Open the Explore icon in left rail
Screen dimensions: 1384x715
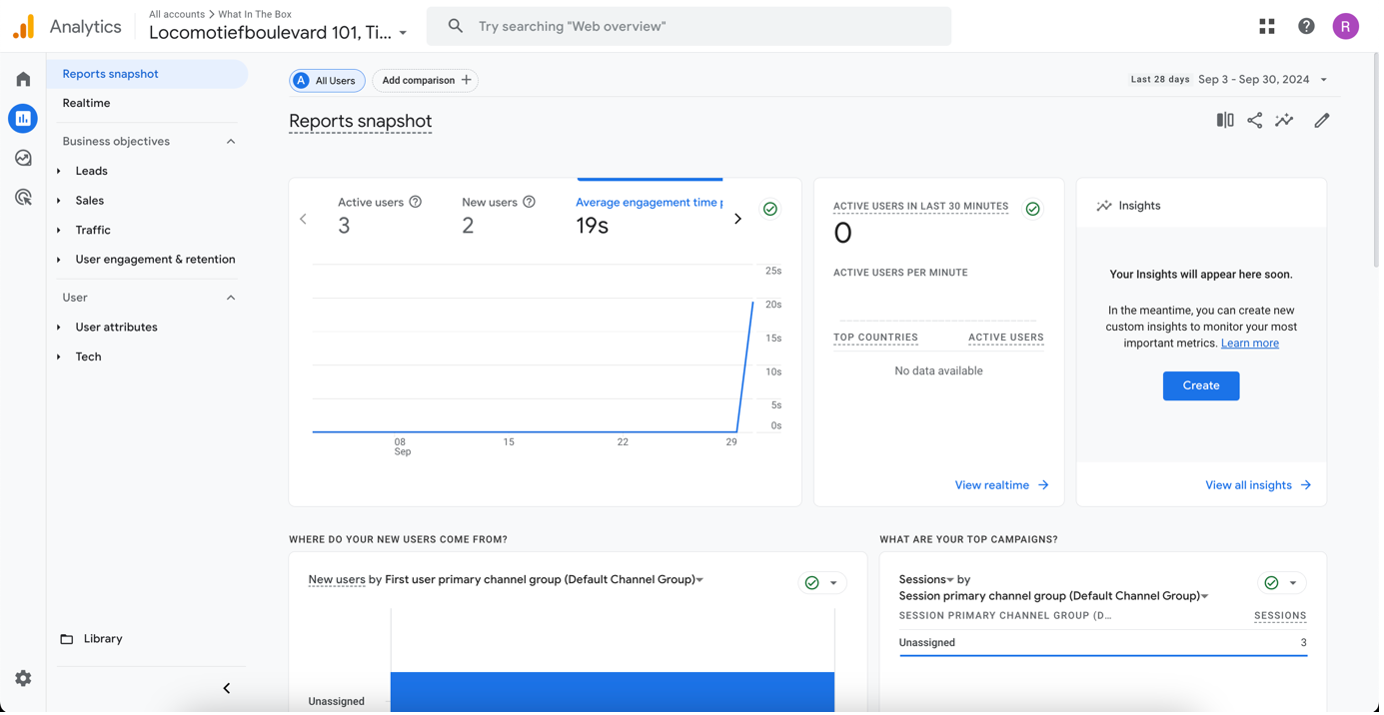(x=23, y=158)
